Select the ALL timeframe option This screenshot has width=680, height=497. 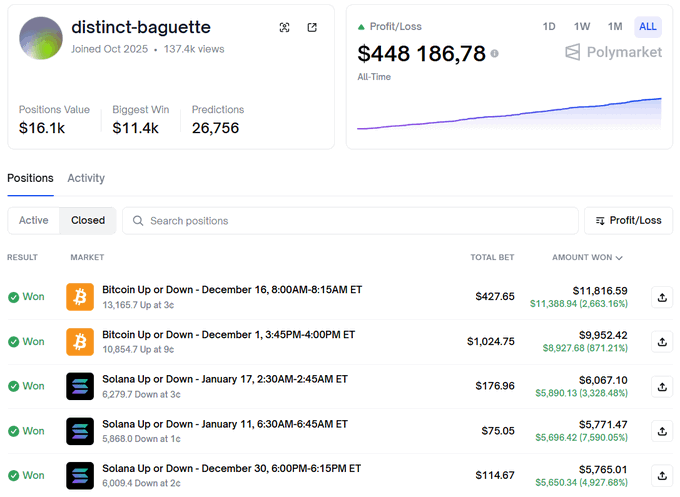click(648, 26)
